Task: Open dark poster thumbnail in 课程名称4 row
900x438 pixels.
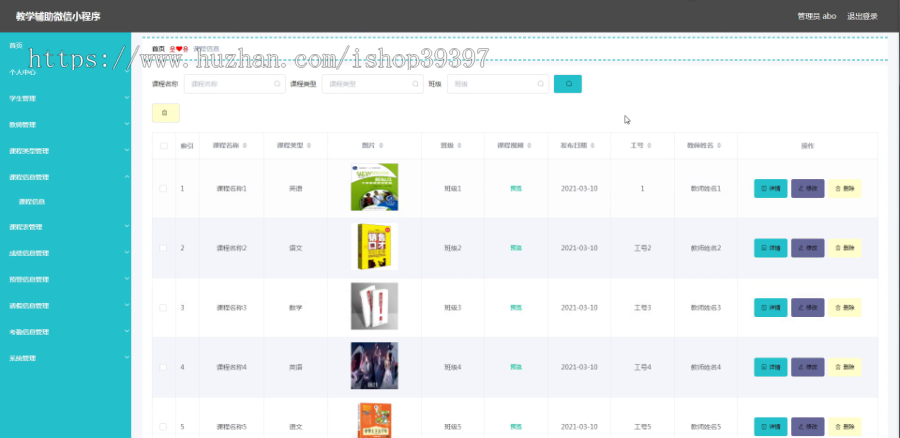Action: pos(374,366)
